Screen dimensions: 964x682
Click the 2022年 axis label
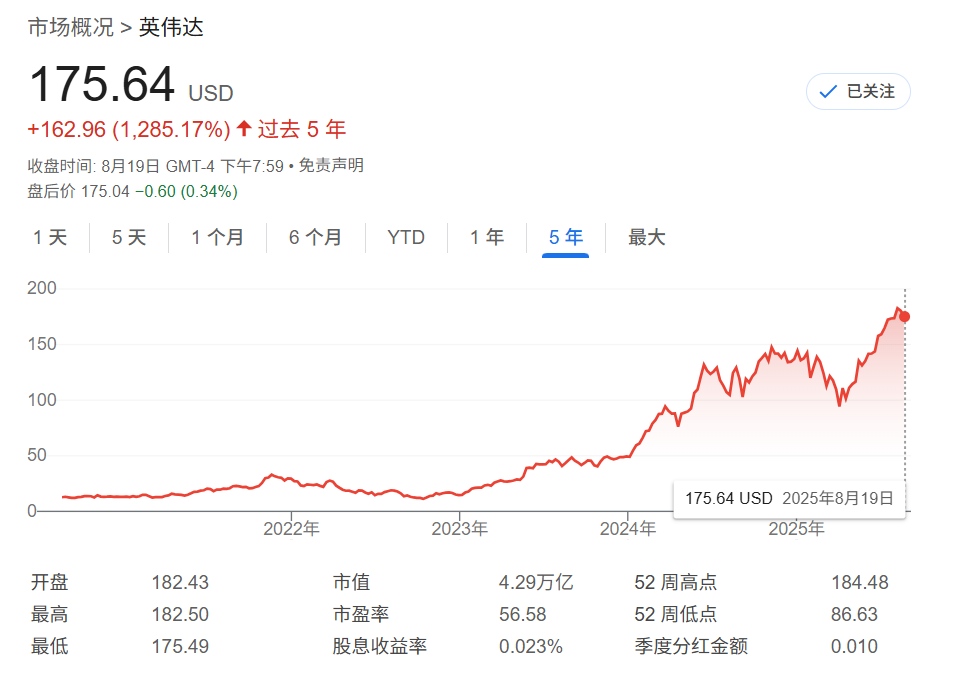(x=291, y=528)
